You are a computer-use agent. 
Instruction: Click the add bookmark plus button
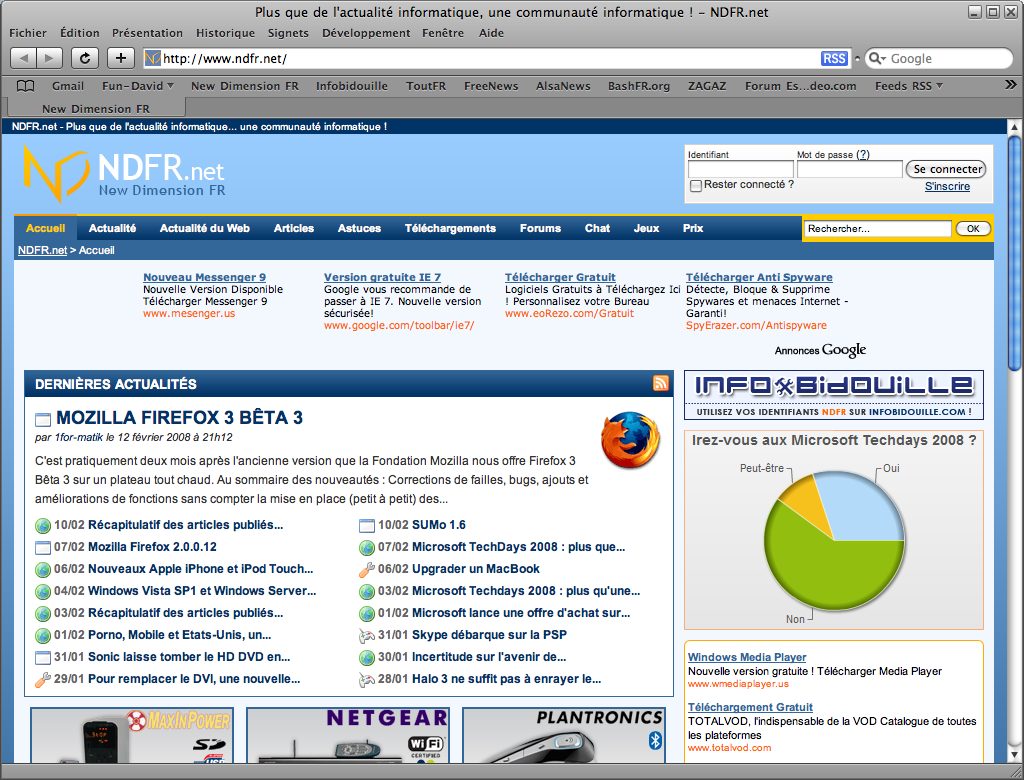click(x=120, y=58)
